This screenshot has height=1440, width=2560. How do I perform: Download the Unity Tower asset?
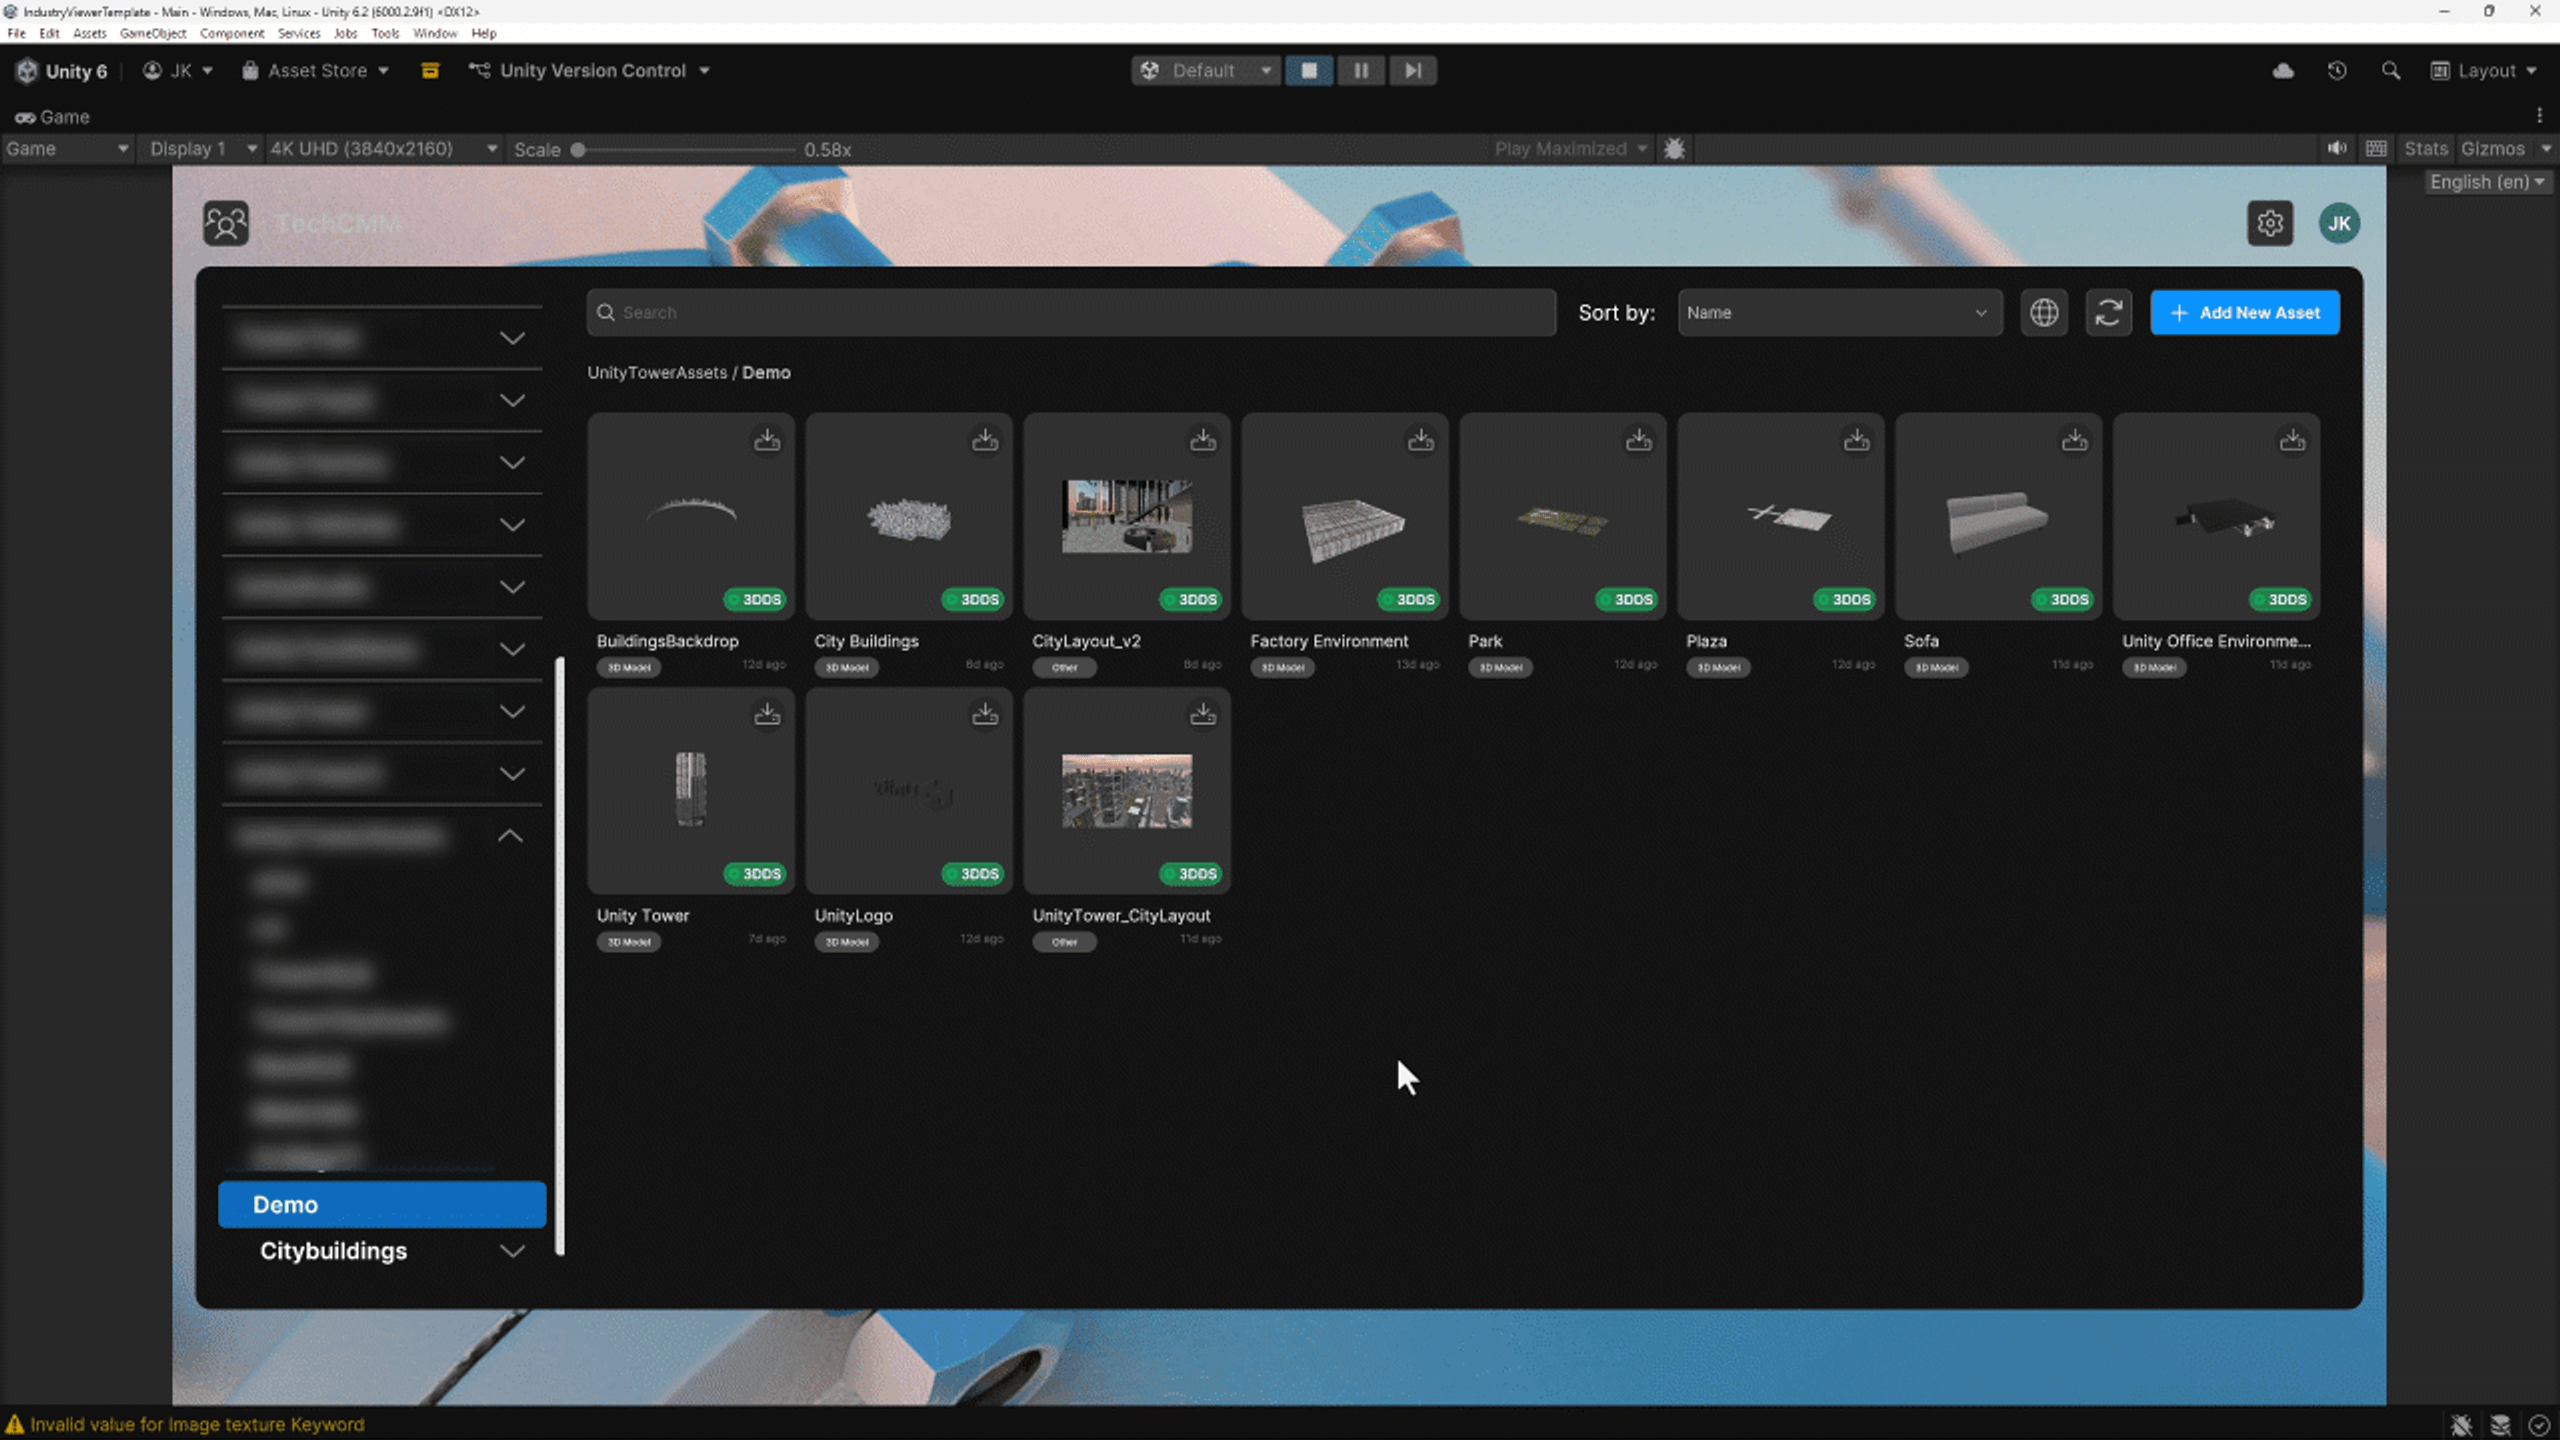click(767, 714)
